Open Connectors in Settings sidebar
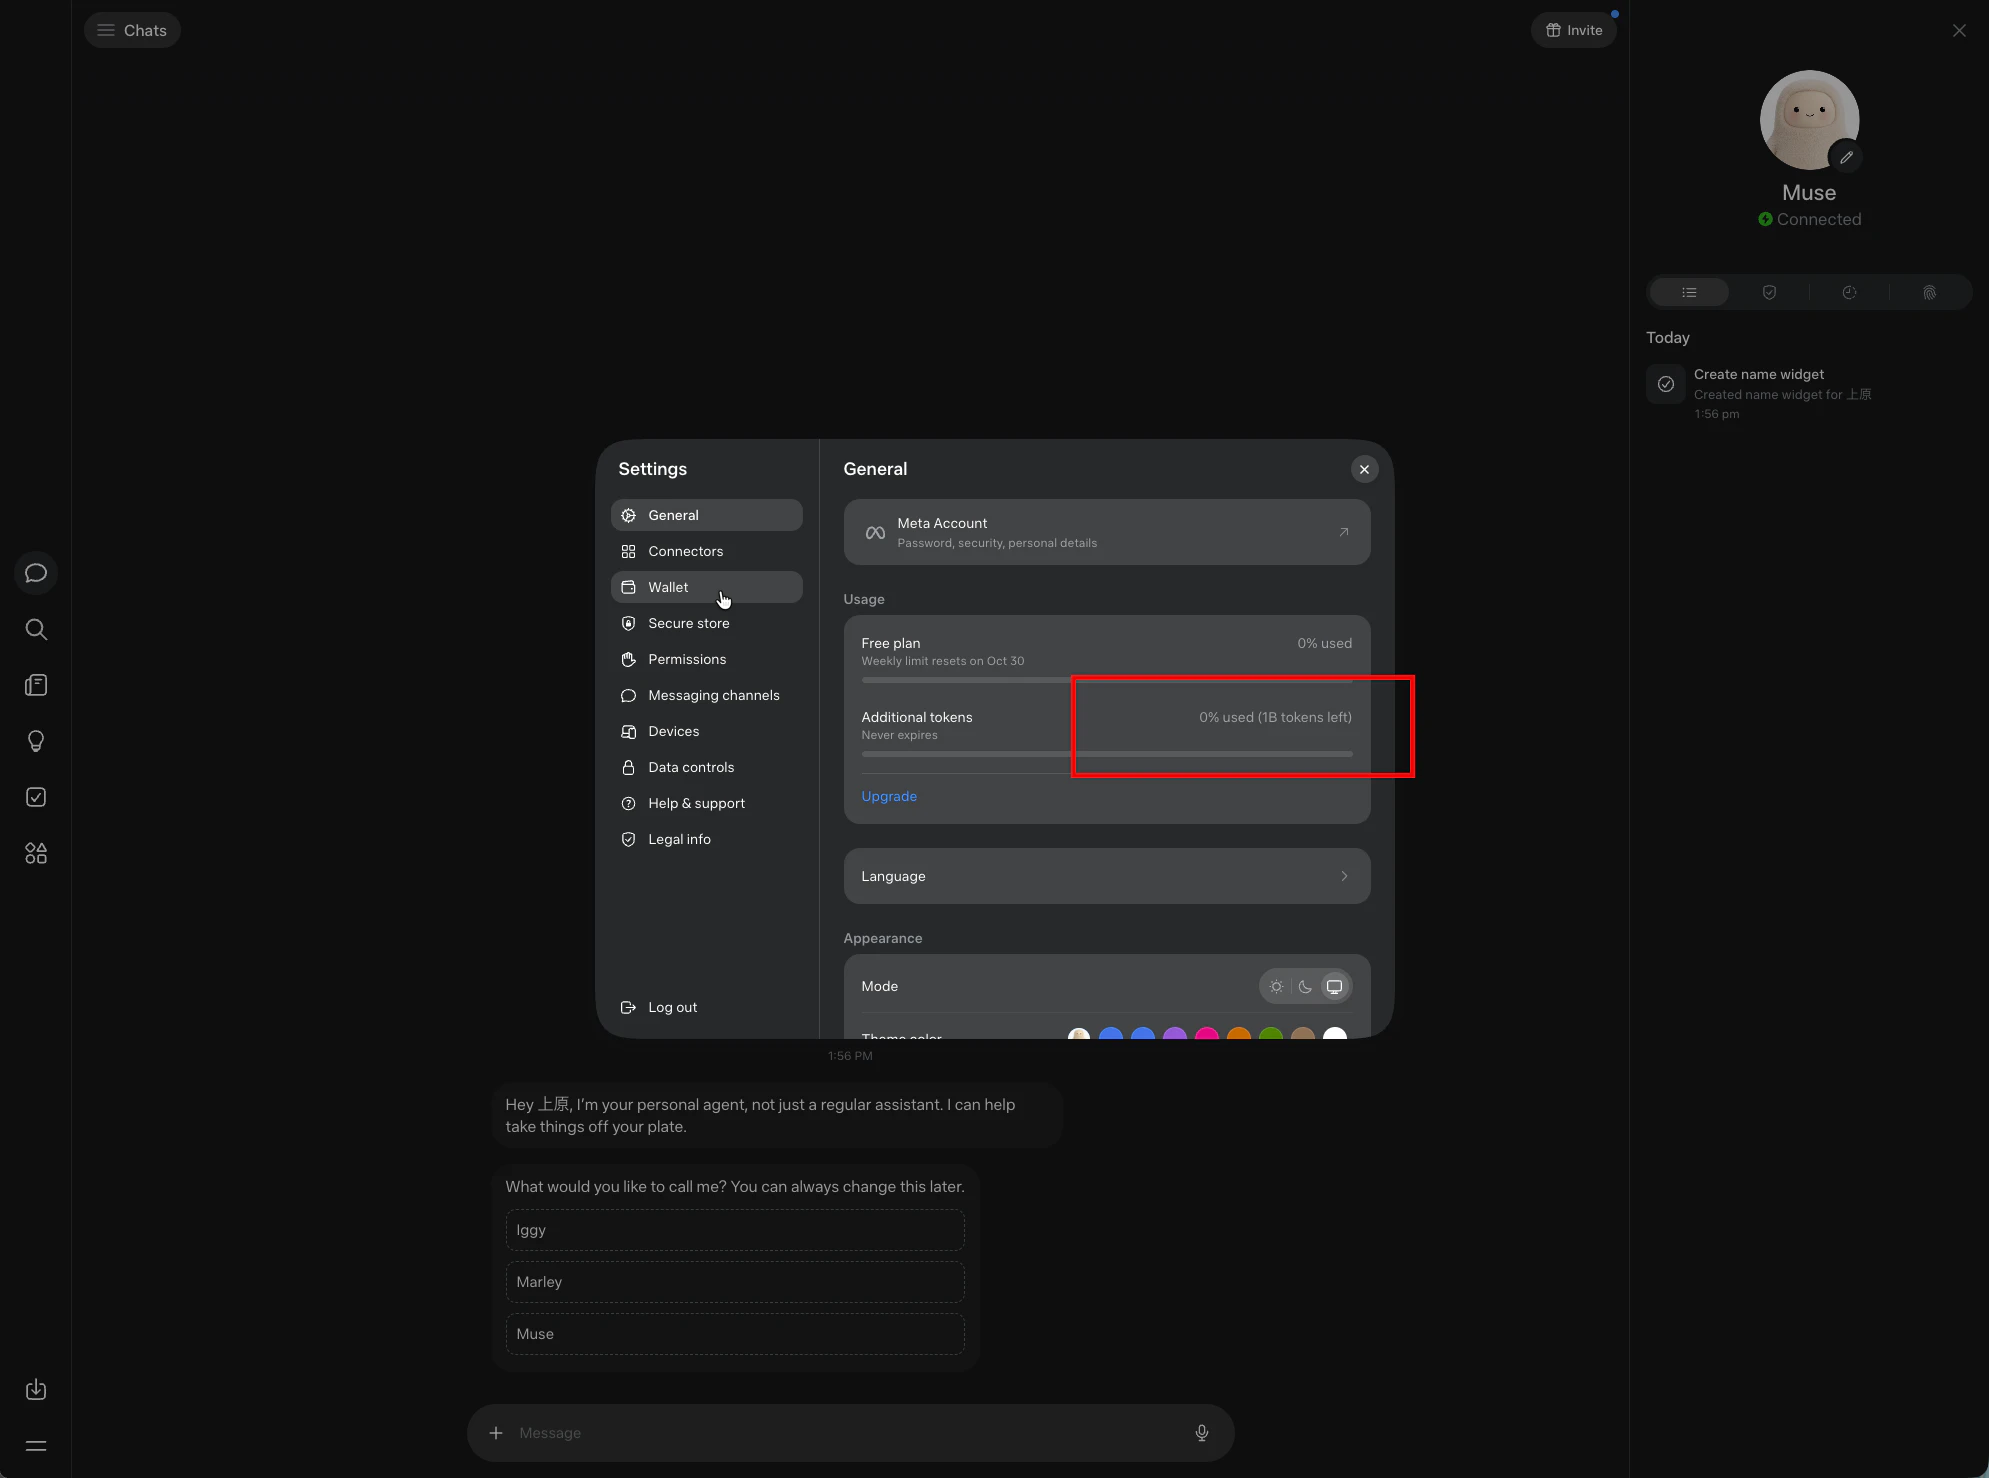This screenshot has height=1478, width=1989. (x=707, y=551)
